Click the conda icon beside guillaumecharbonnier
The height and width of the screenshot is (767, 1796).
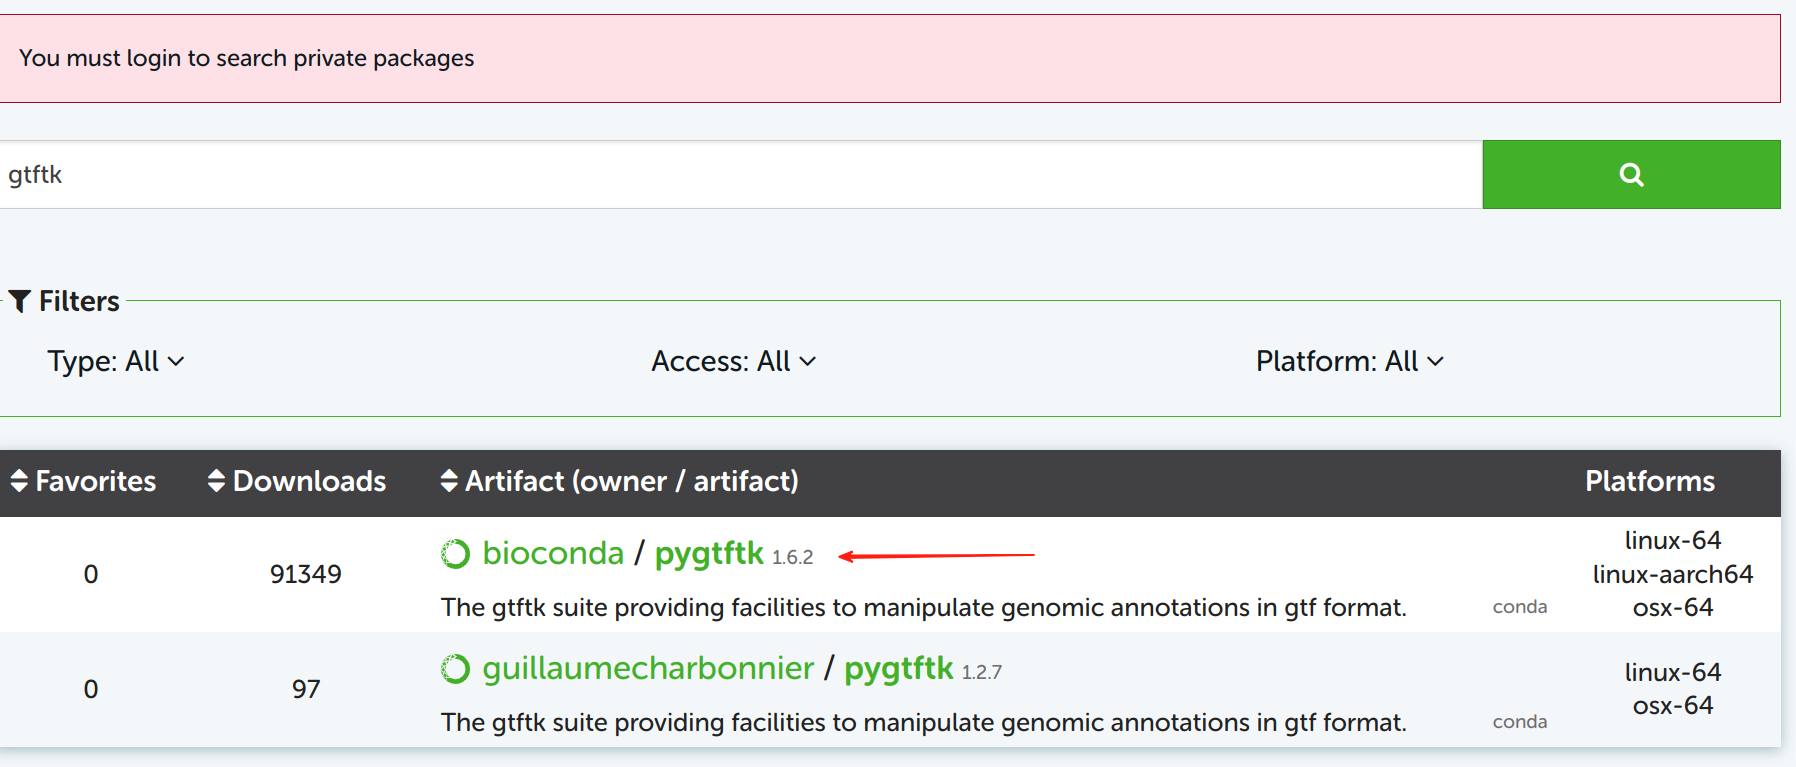(455, 669)
